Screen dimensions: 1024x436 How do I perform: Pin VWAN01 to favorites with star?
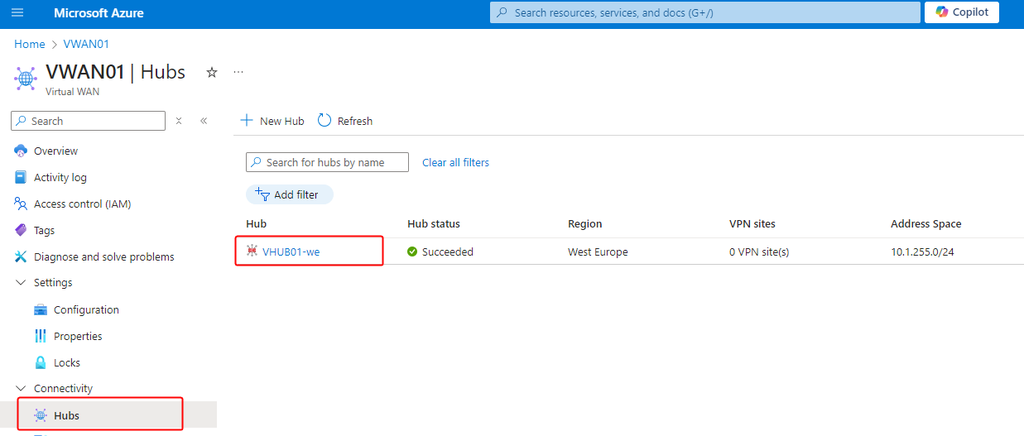coord(212,72)
